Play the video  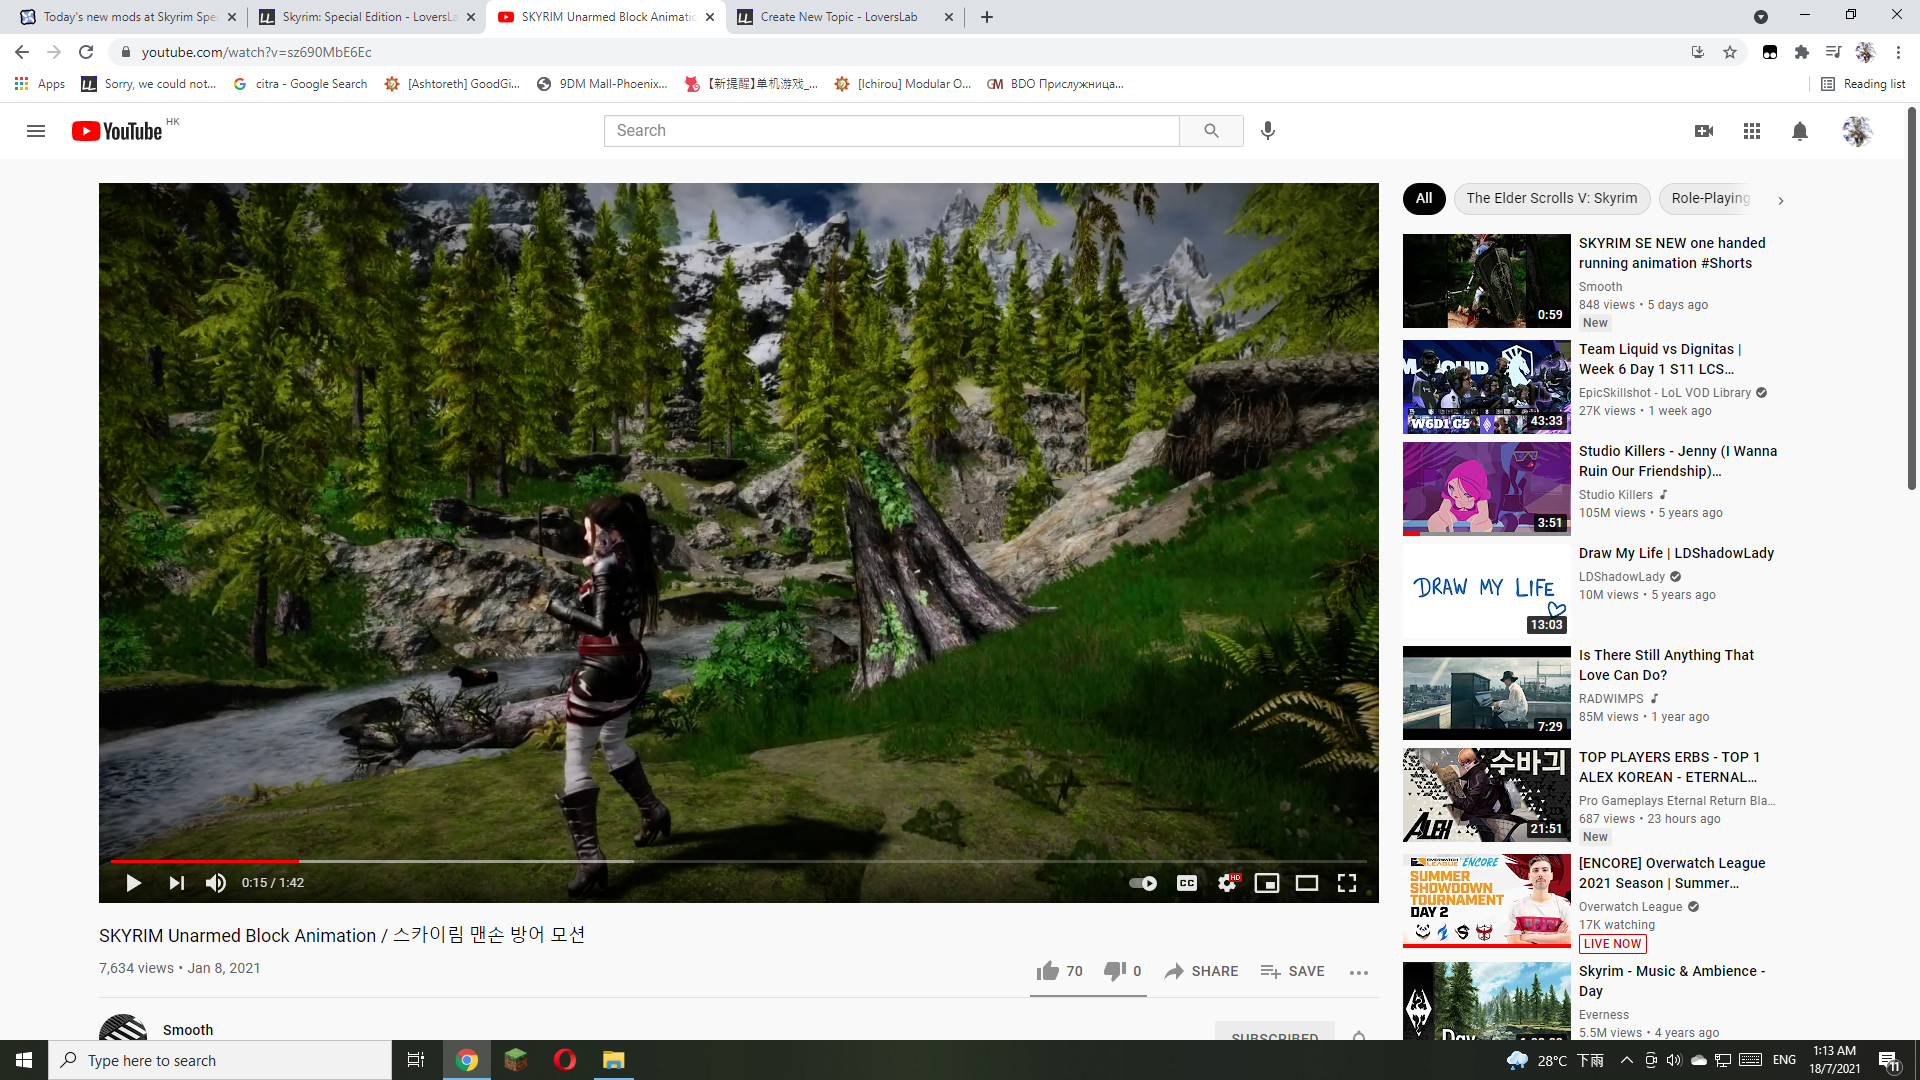click(133, 883)
